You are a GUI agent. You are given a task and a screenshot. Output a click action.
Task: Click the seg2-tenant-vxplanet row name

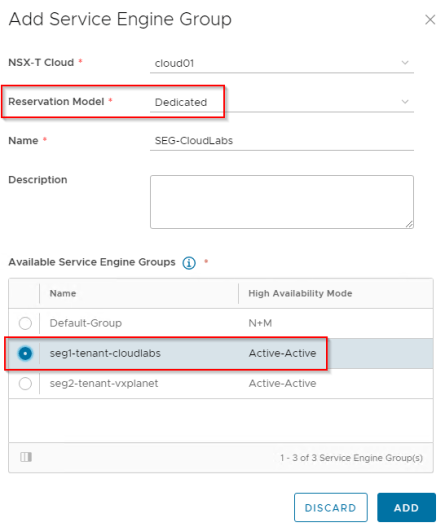104,383
